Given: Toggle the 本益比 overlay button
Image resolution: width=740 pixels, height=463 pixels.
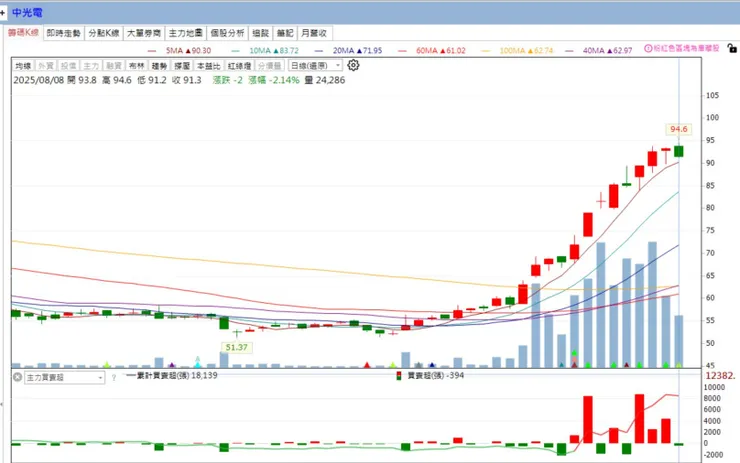Looking at the screenshot, I should click(208, 66).
